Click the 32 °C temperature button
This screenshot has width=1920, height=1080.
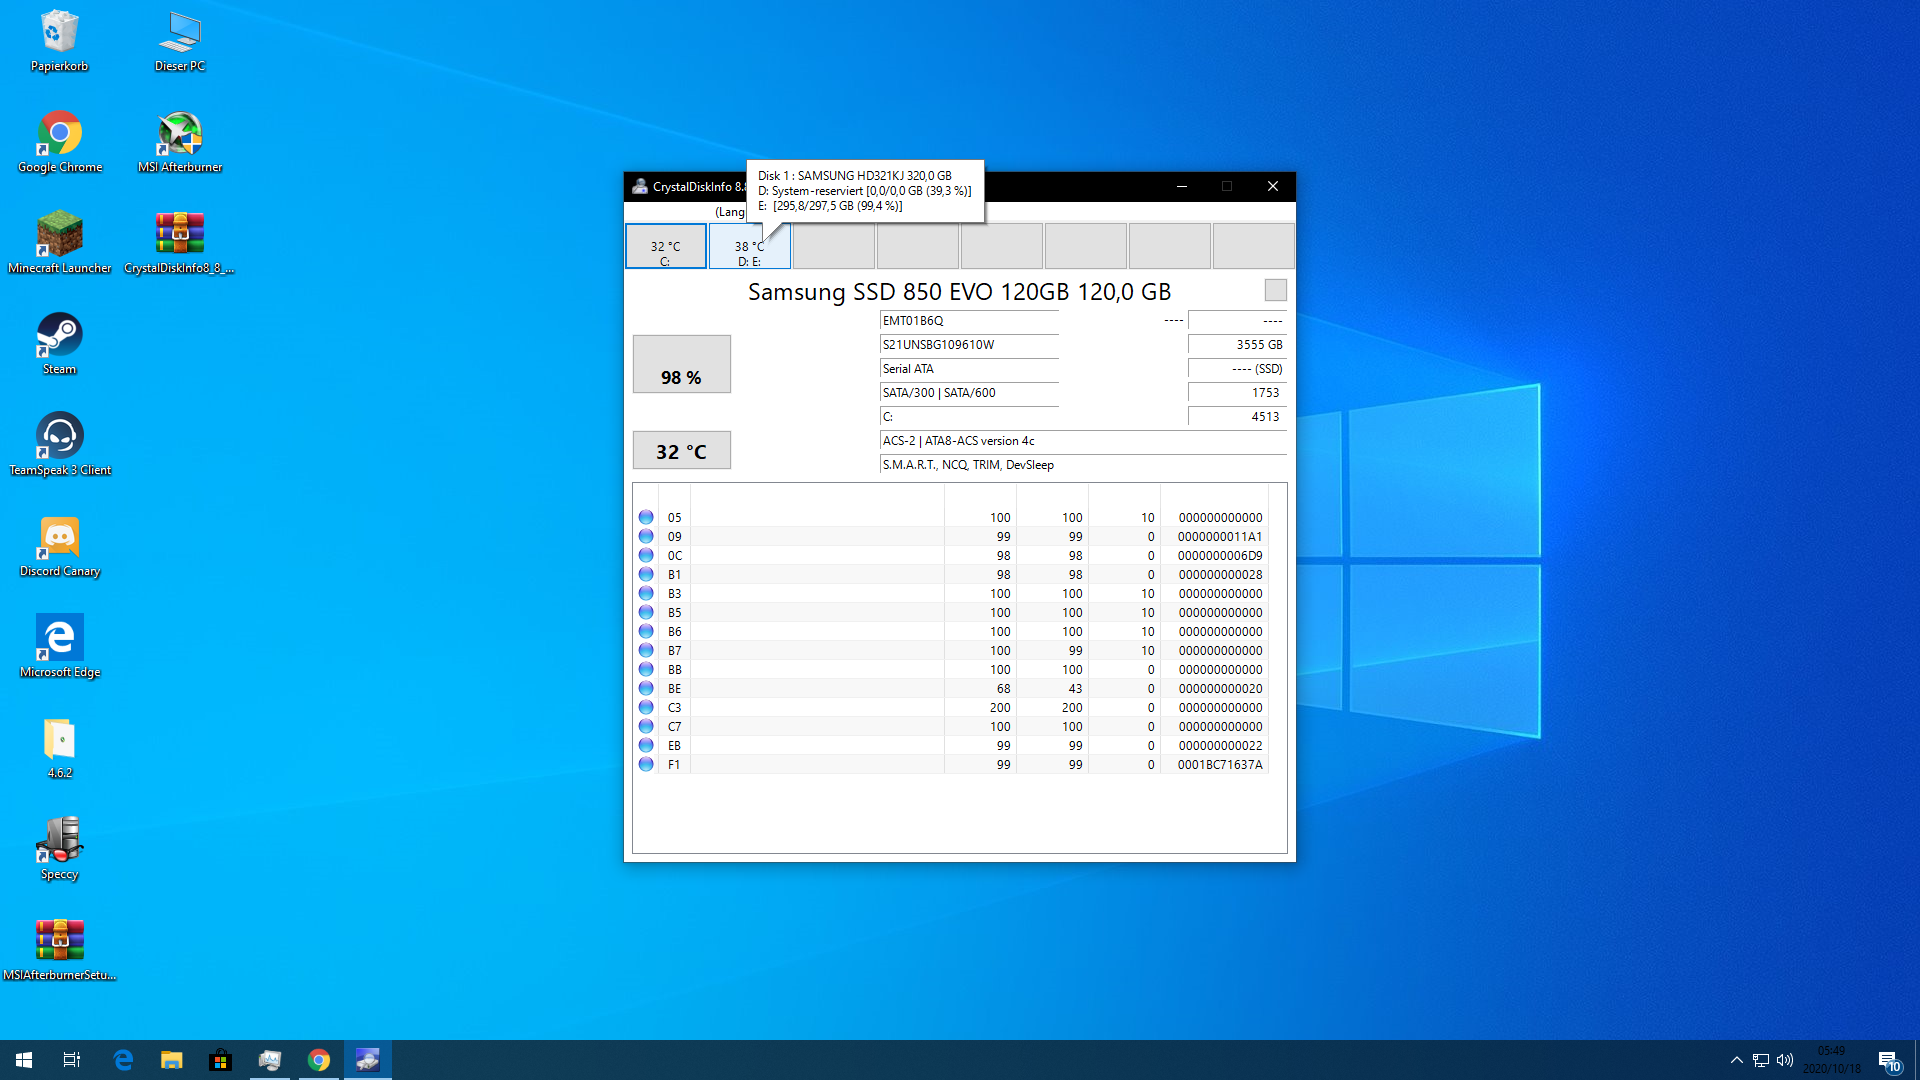tap(681, 451)
